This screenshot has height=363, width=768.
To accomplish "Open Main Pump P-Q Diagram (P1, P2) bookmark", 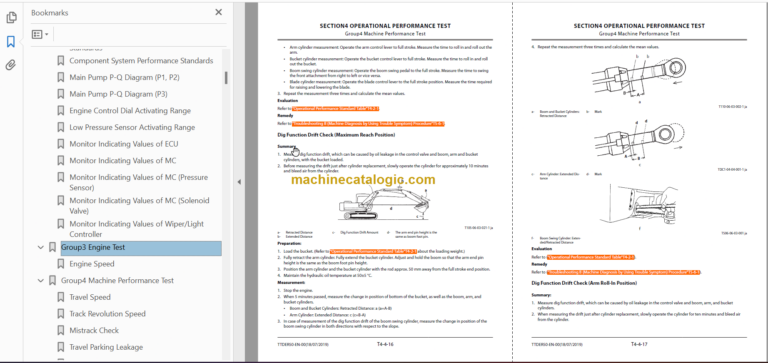I will [x=124, y=77].
